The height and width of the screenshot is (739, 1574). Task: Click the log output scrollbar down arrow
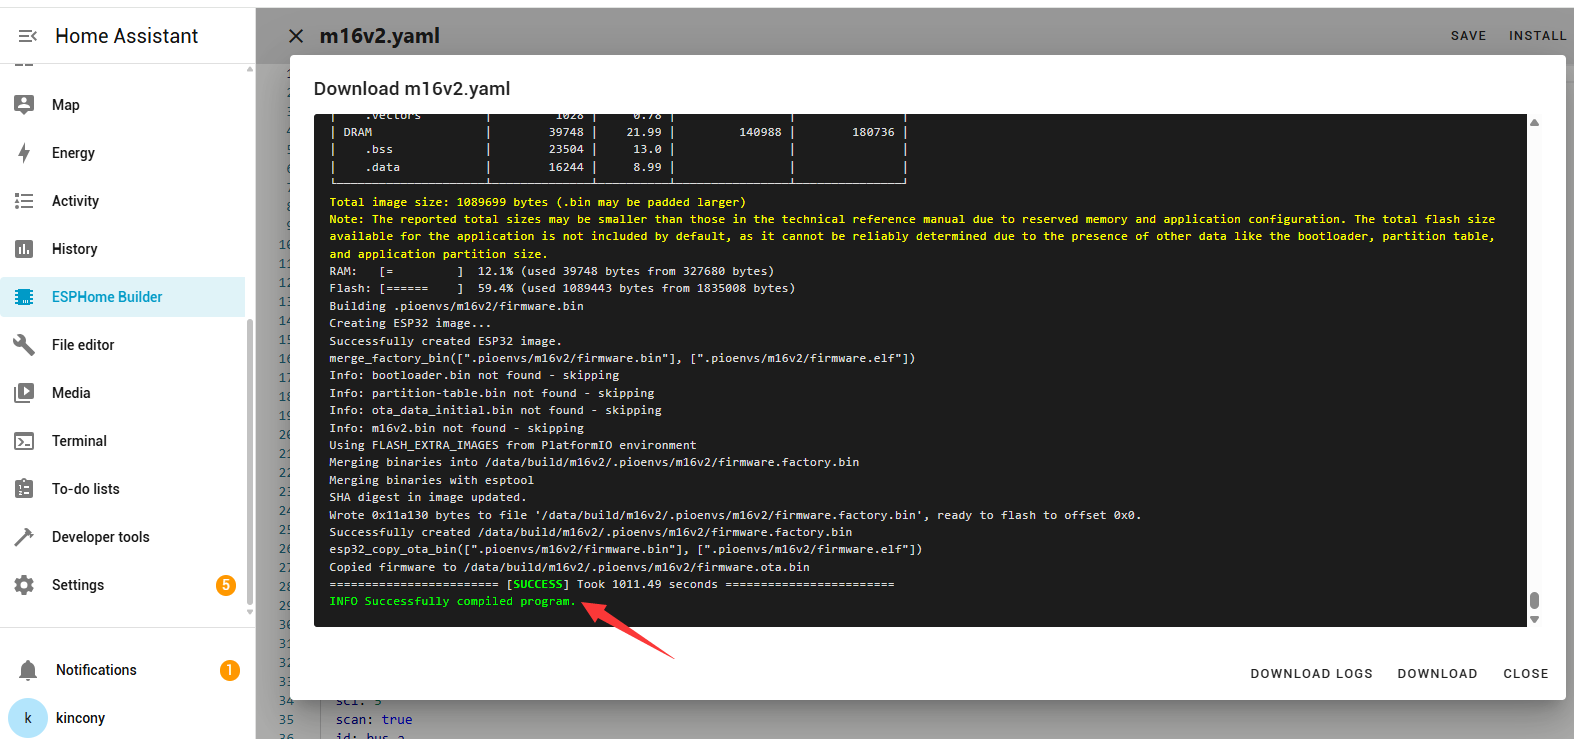[1534, 620]
